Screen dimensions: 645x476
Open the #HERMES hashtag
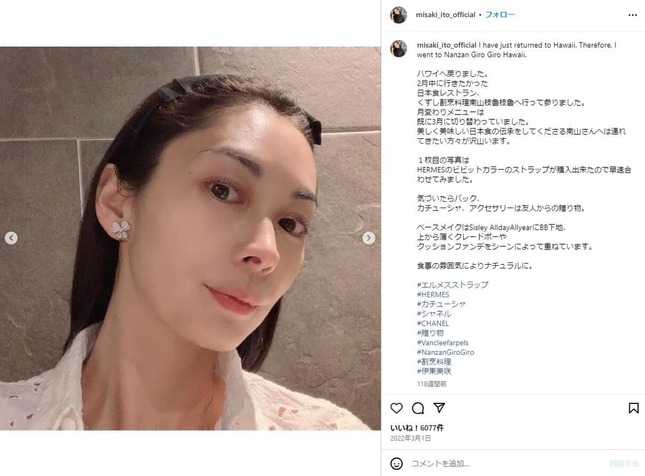[x=433, y=295]
